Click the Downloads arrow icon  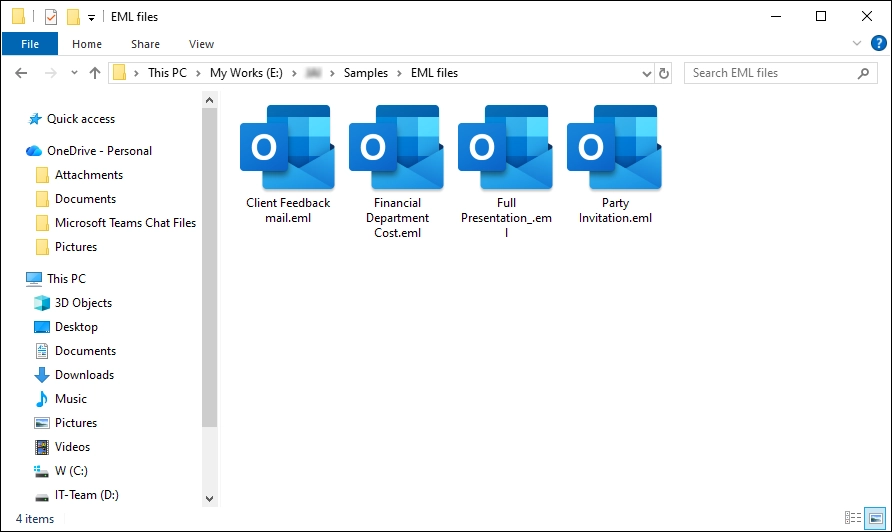coord(42,375)
